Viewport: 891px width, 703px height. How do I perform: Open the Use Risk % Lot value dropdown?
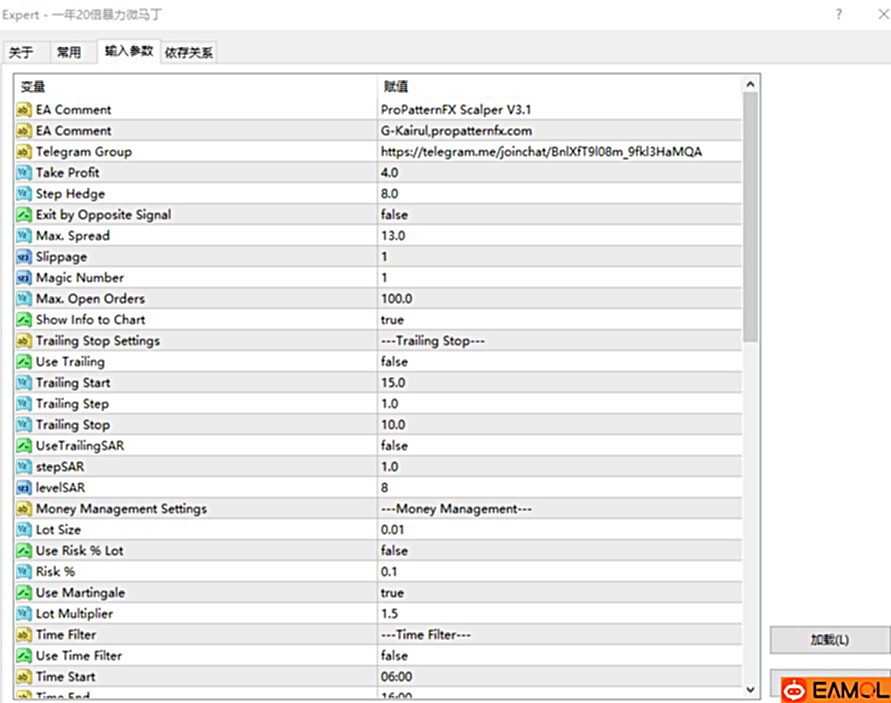click(x=558, y=551)
